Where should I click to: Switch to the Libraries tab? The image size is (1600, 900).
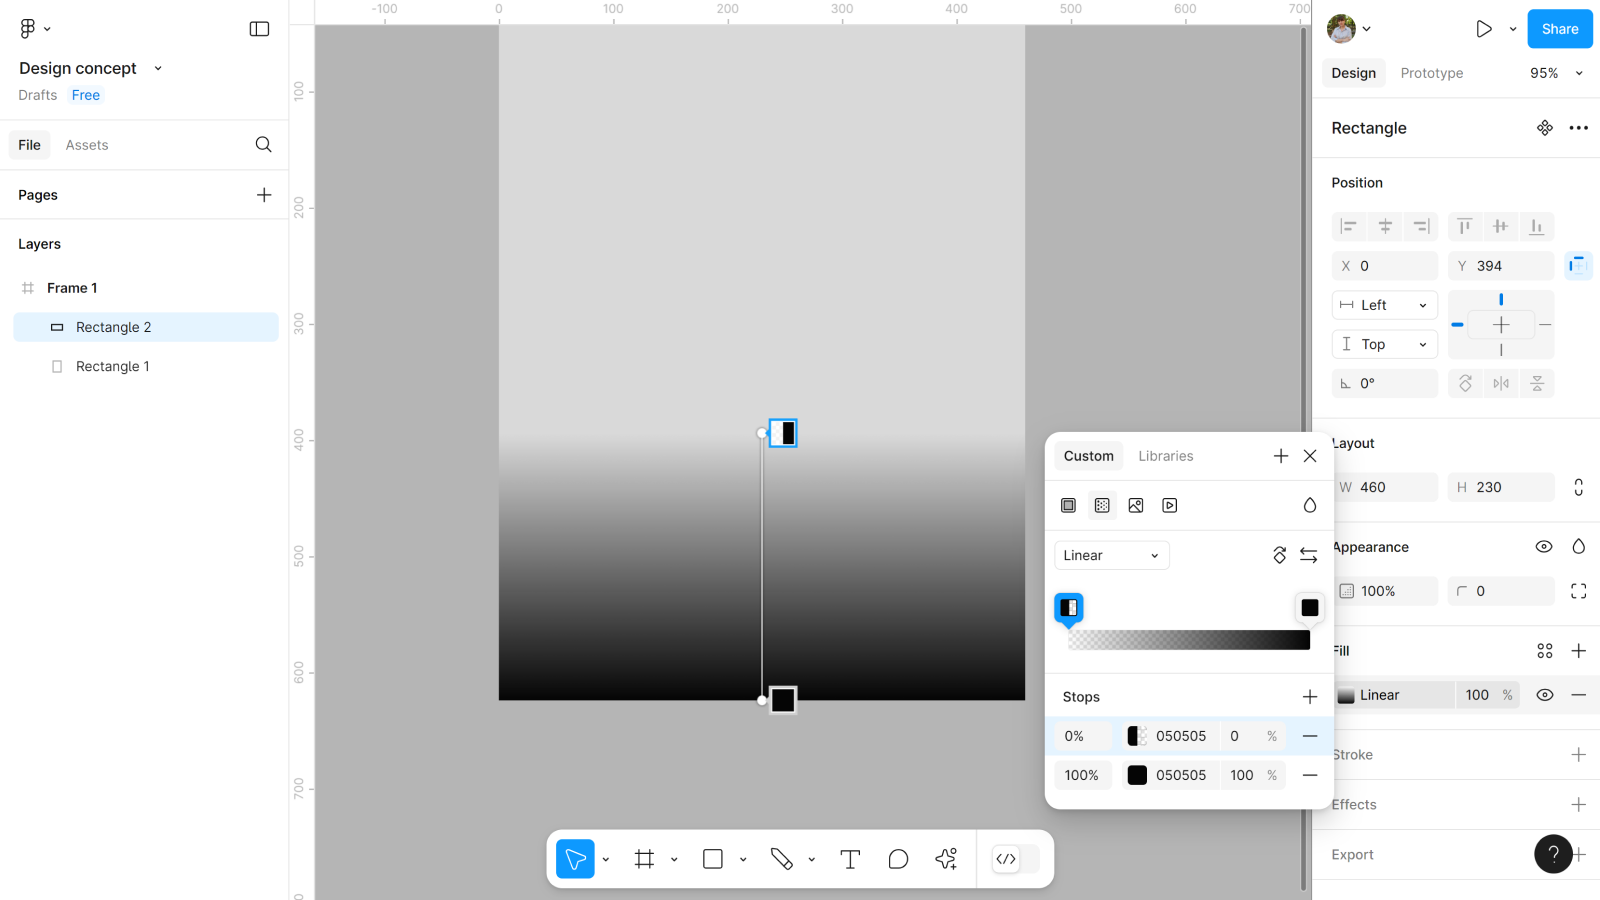click(1165, 456)
